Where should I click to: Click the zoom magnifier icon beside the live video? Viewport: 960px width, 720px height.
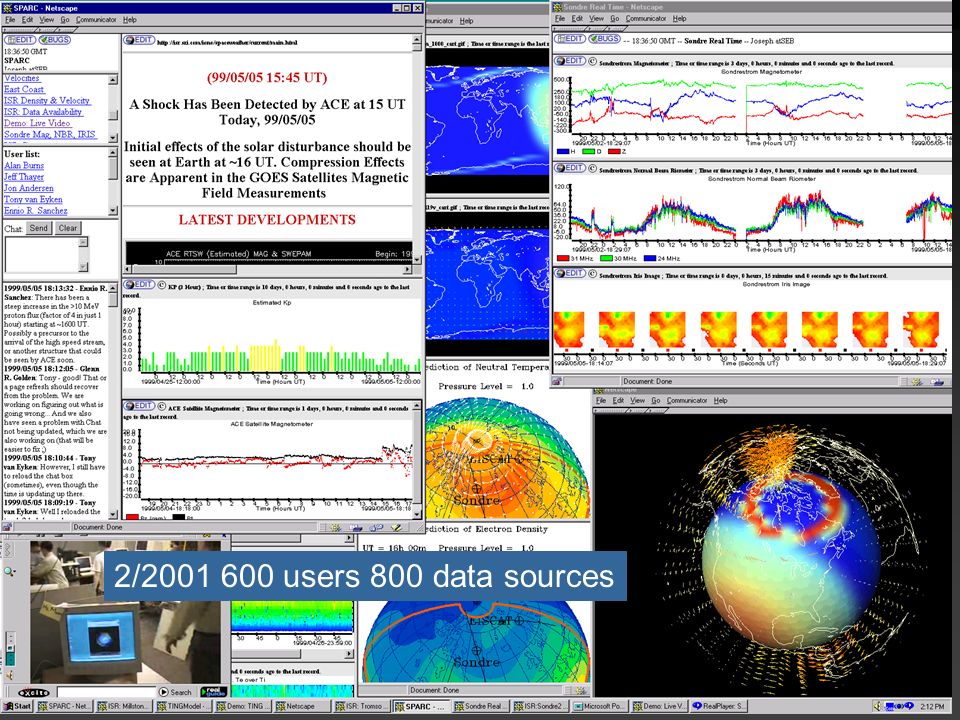pos(10,571)
